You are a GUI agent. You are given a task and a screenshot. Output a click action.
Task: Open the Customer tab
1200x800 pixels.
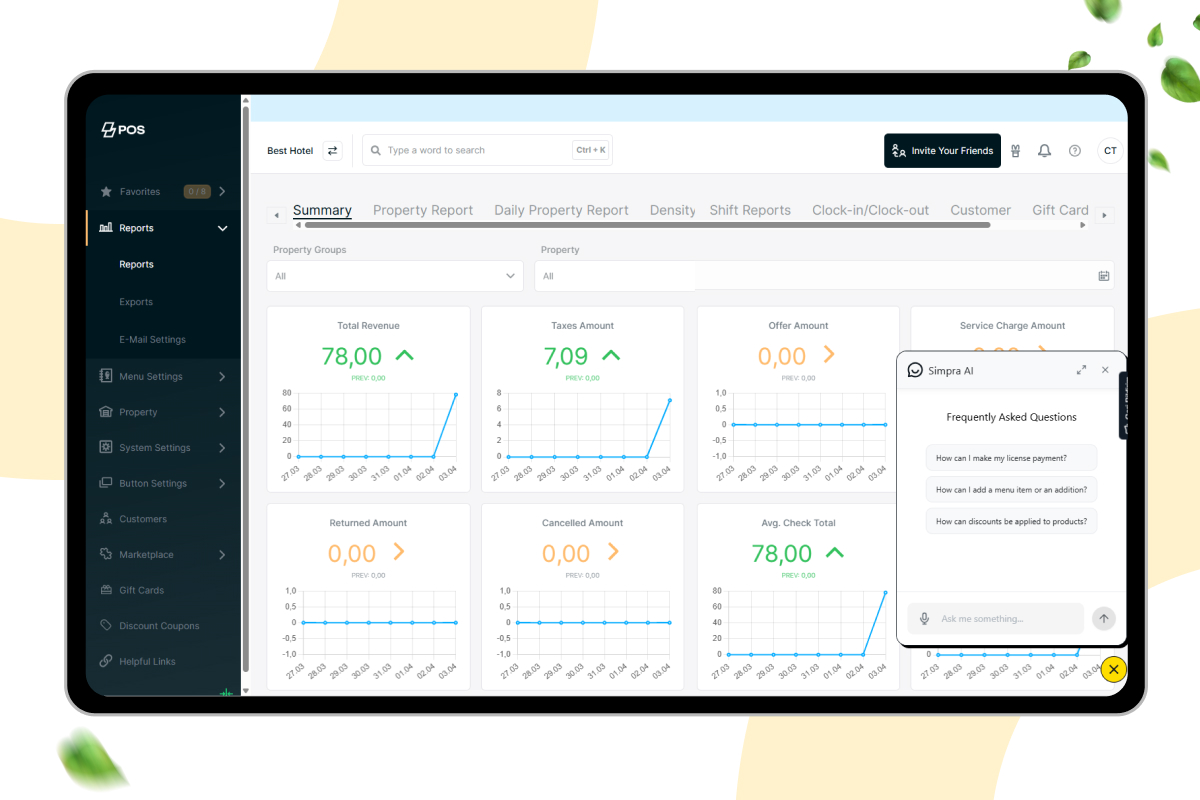click(980, 210)
